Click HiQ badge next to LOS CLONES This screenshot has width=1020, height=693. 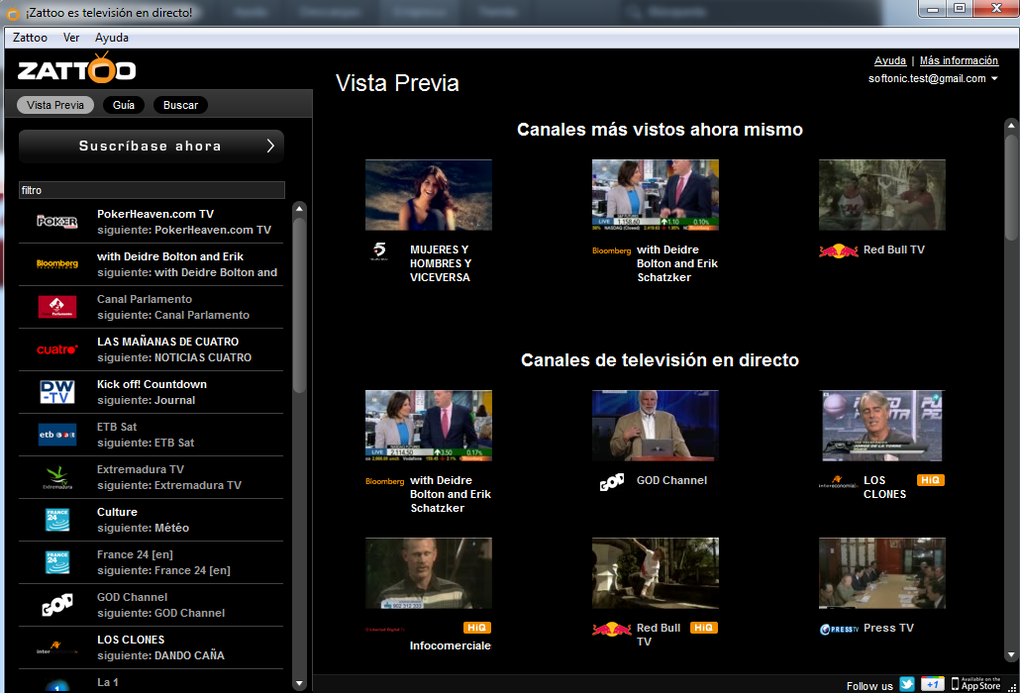coord(930,480)
